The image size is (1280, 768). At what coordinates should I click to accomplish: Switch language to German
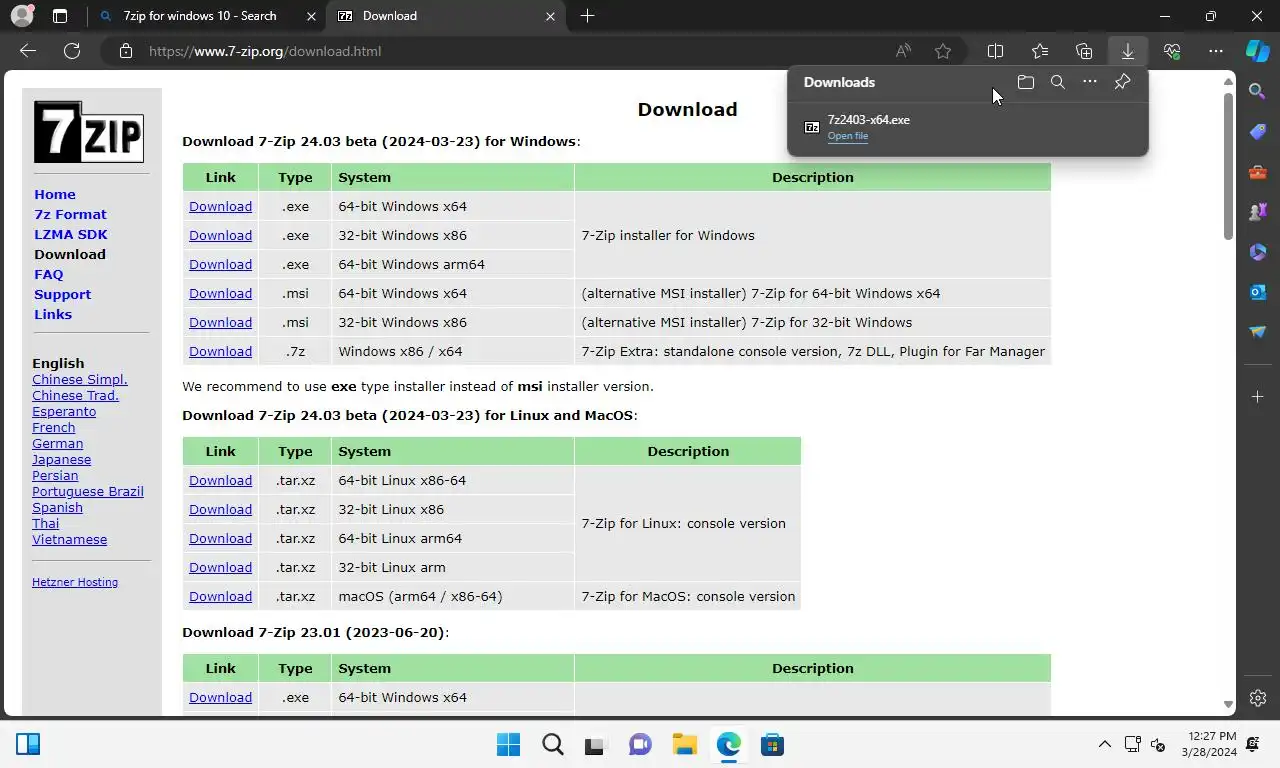click(x=57, y=443)
